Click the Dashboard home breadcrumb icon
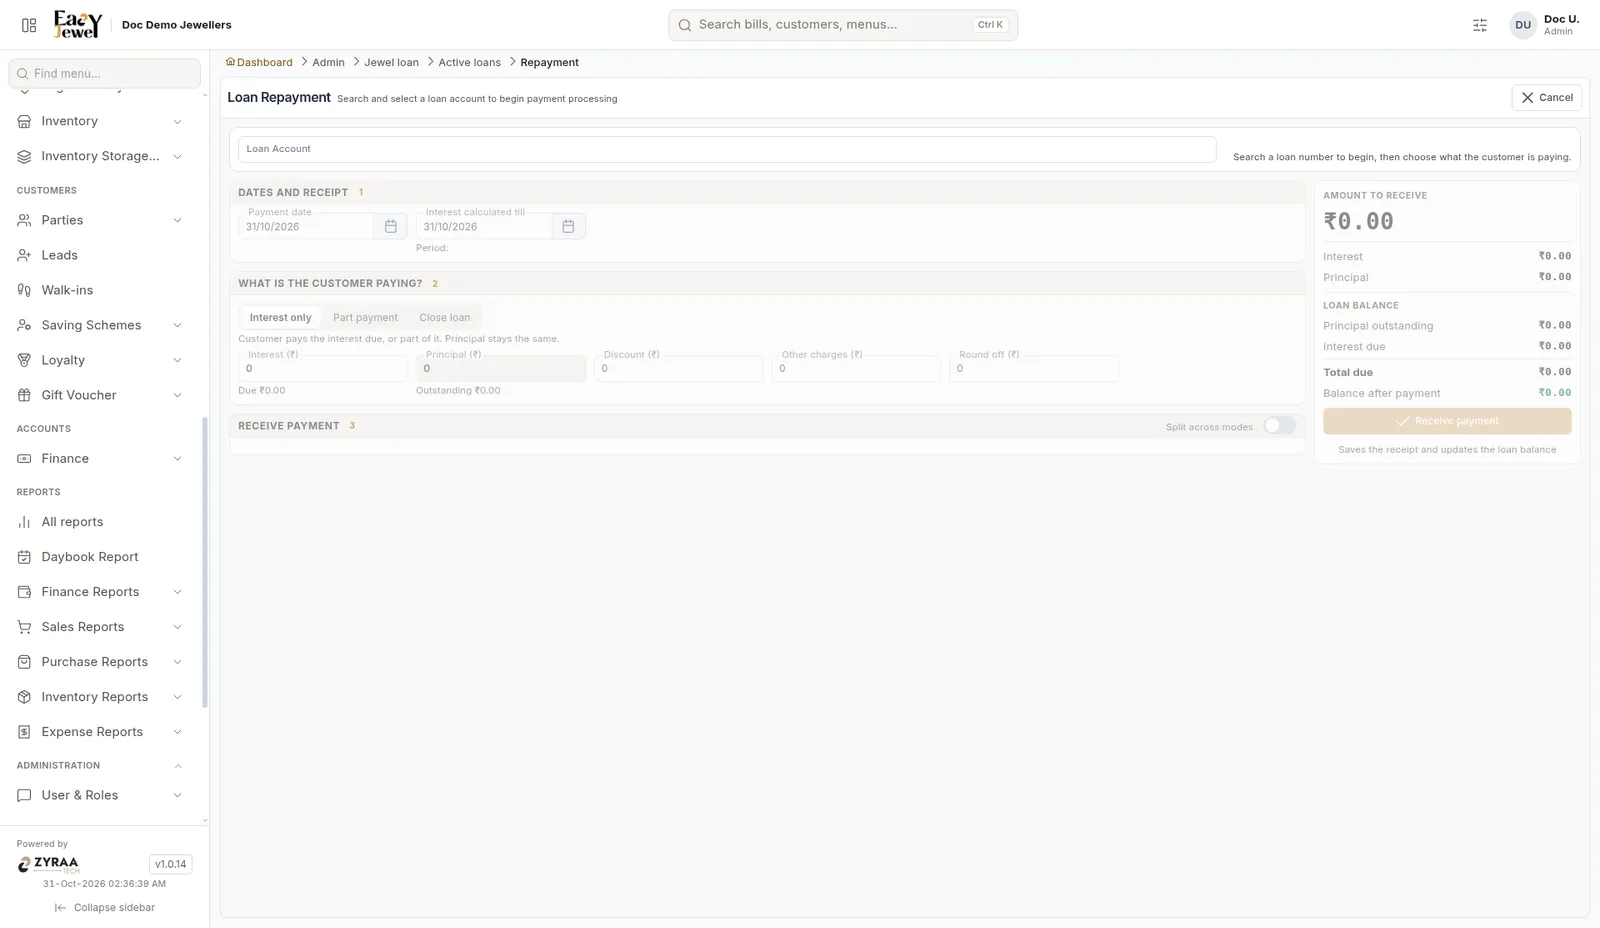The image size is (1600, 928). pyautogui.click(x=230, y=62)
